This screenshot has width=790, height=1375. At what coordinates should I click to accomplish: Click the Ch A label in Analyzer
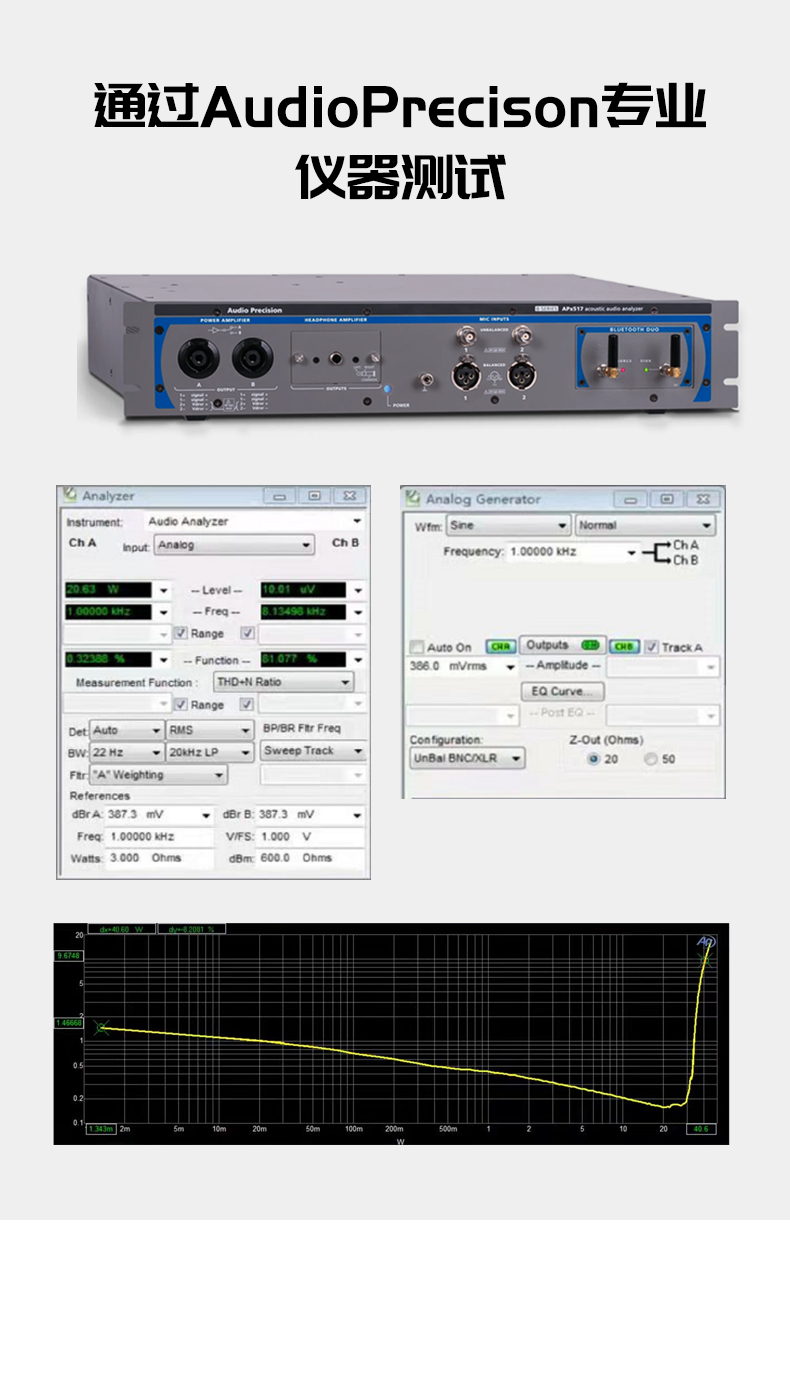pos(82,543)
